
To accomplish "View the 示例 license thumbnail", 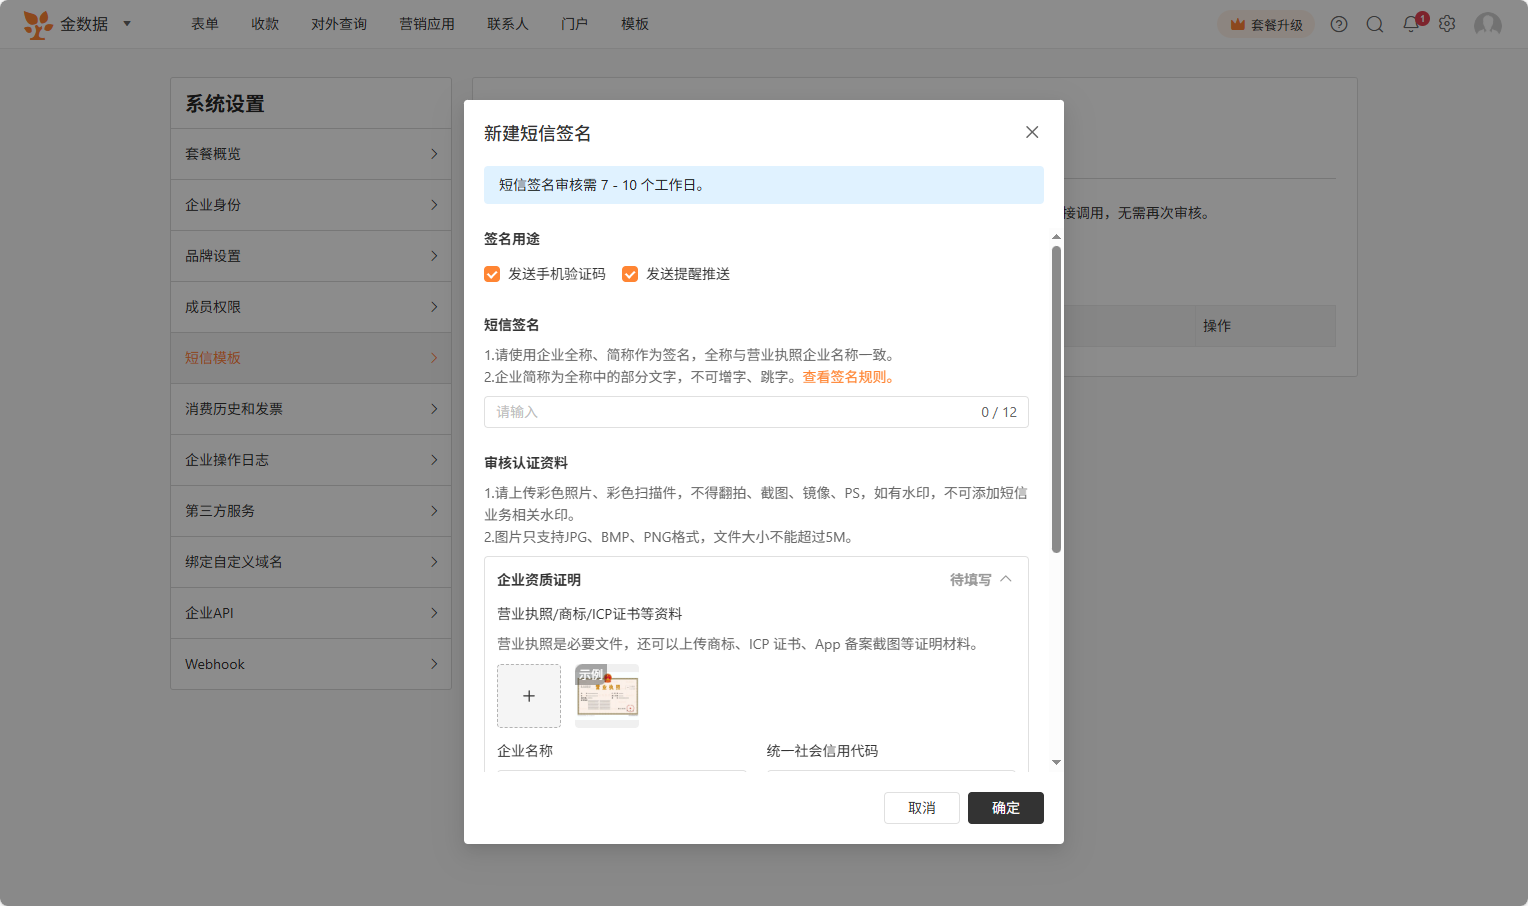I will [607, 696].
